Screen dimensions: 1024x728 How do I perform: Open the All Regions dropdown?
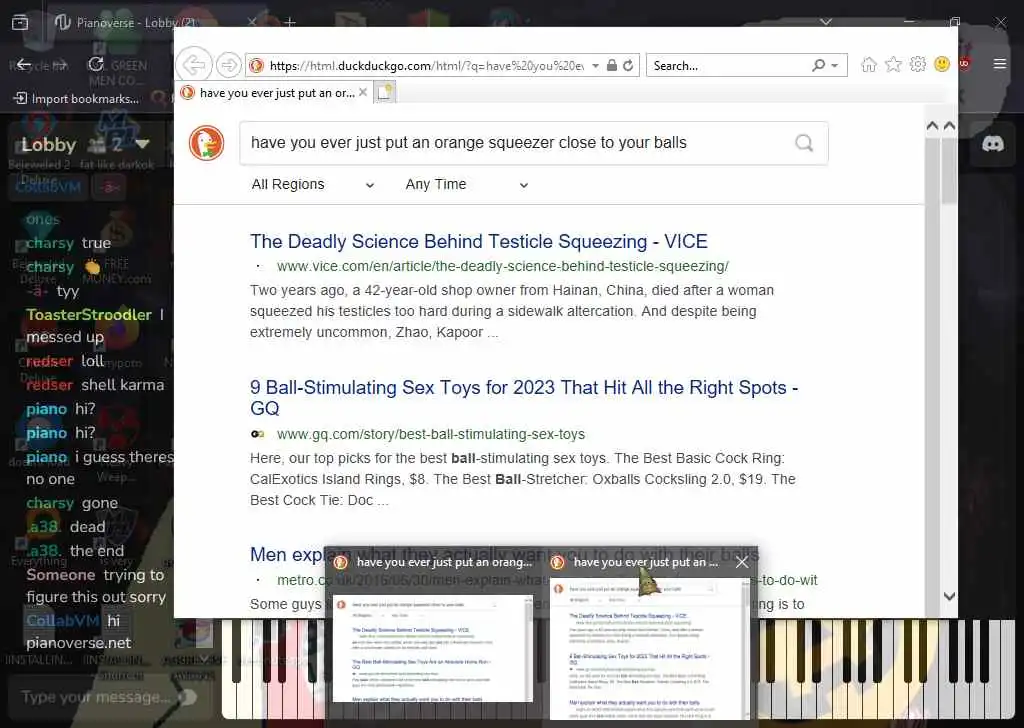tap(313, 185)
